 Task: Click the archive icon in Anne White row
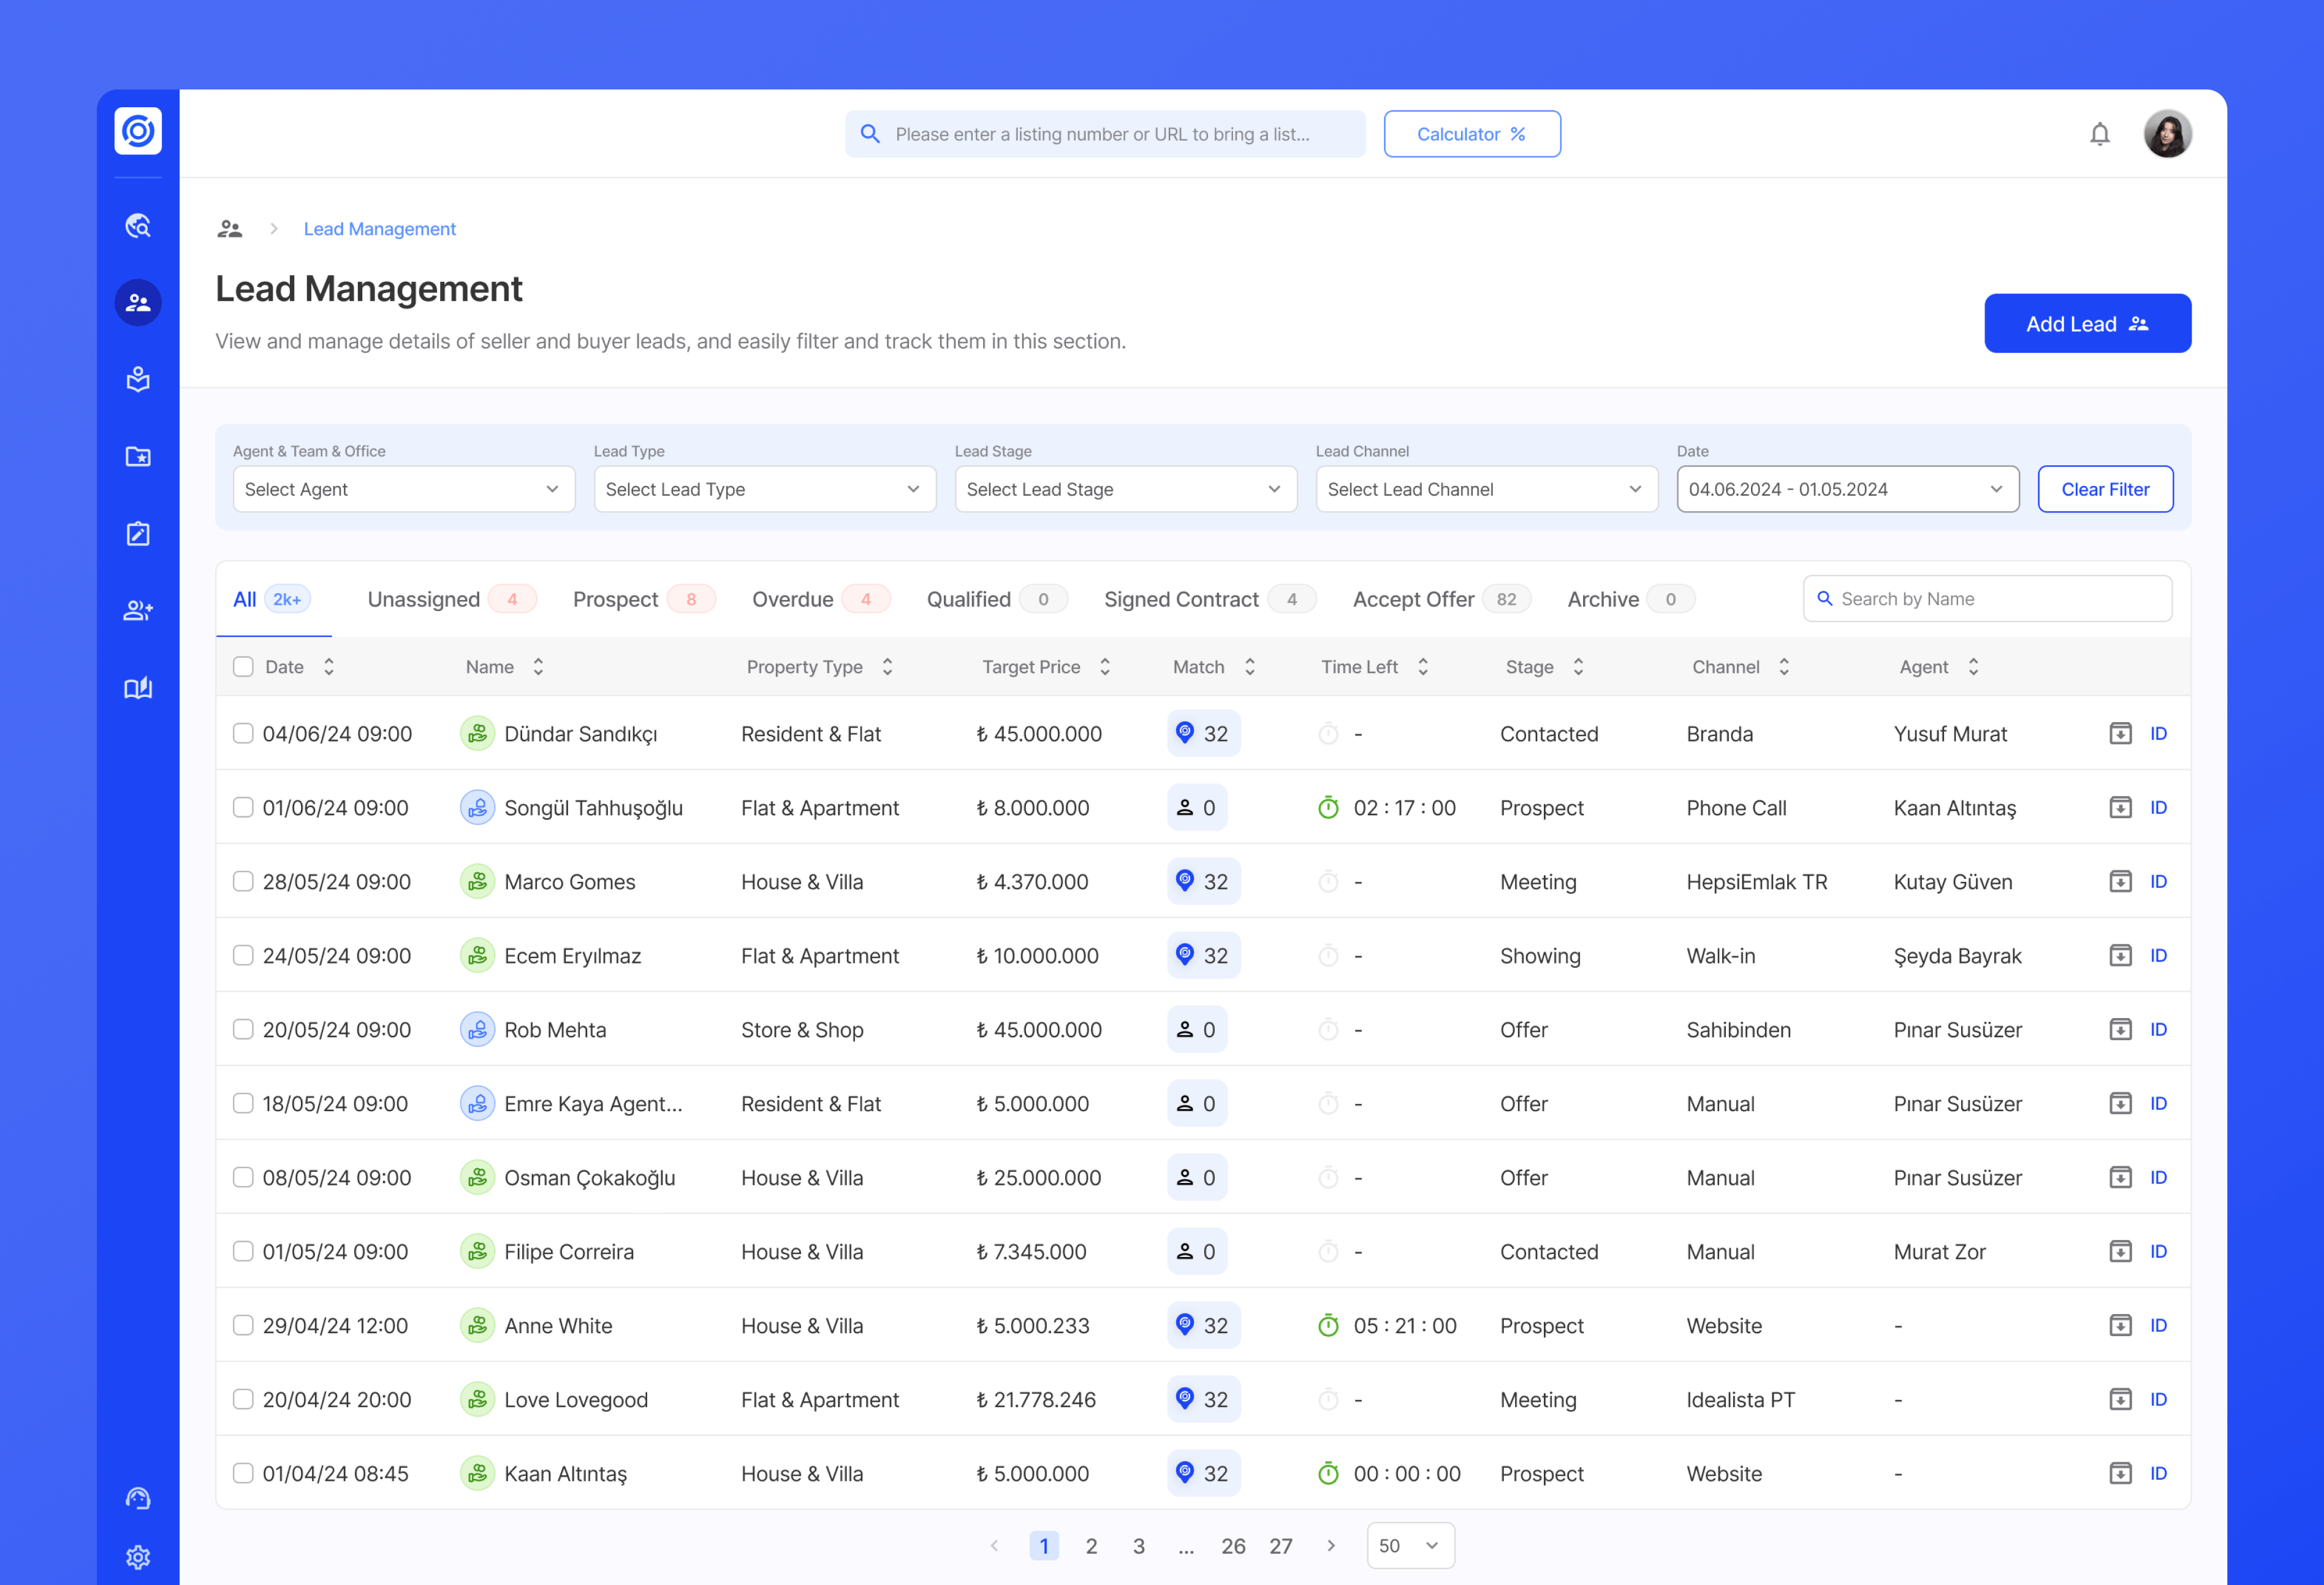pos(2121,1325)
